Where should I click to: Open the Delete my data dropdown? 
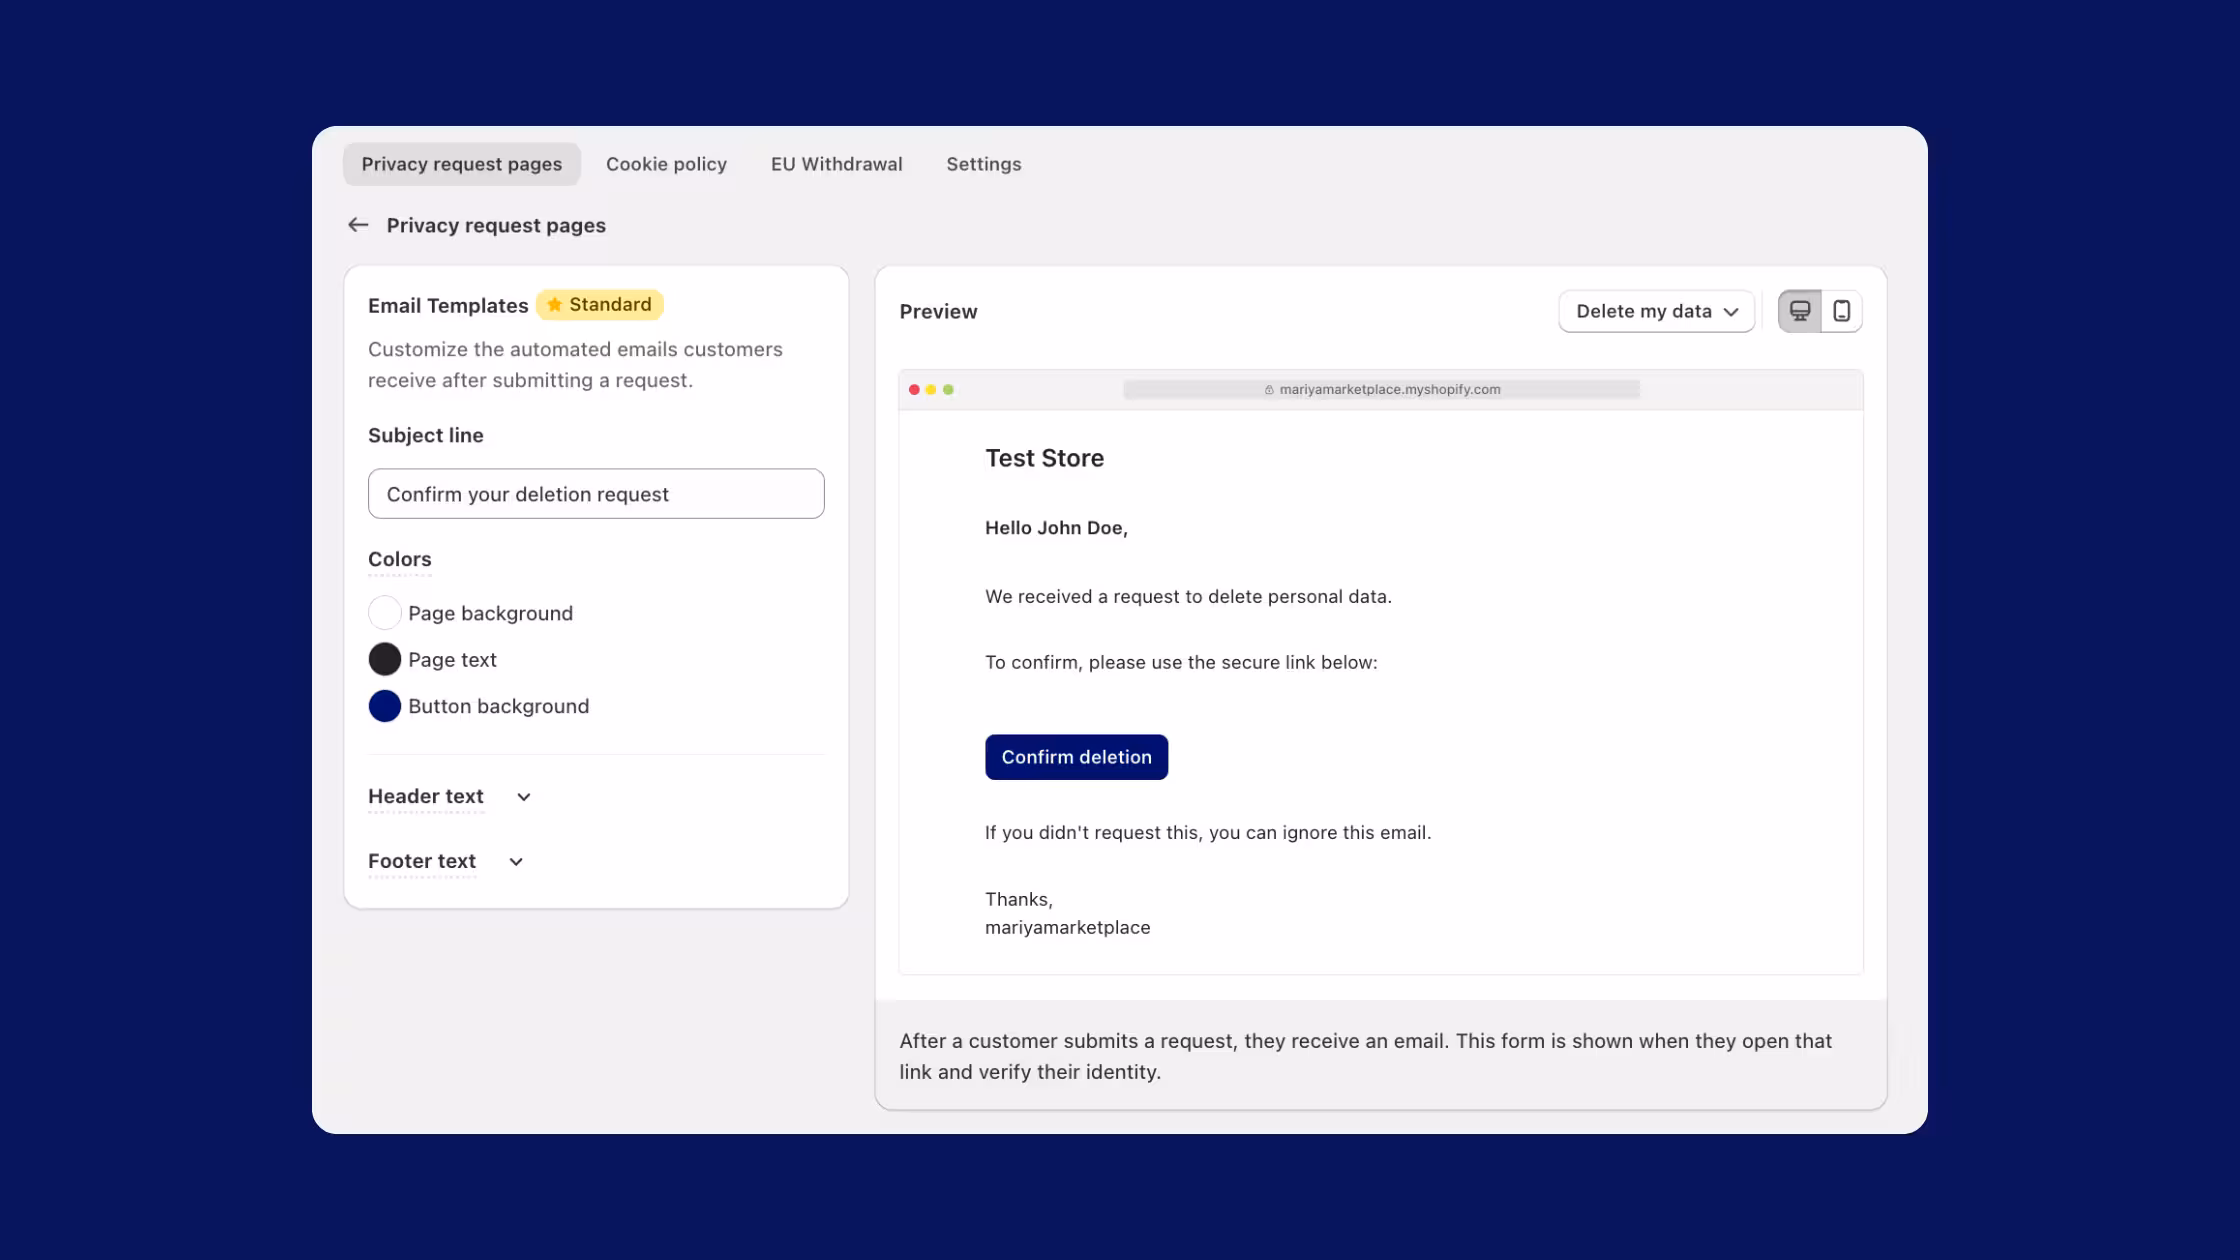click(1656, 311)
